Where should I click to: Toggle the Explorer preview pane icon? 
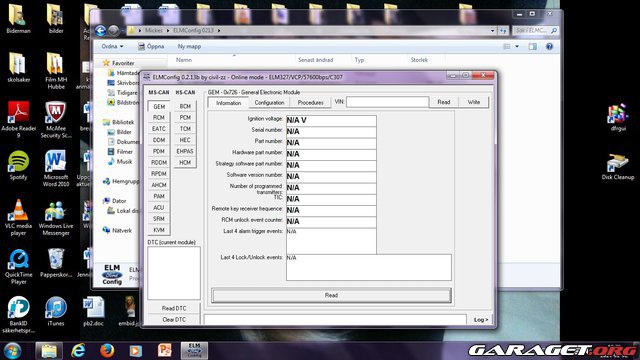[x=533, y=47]
